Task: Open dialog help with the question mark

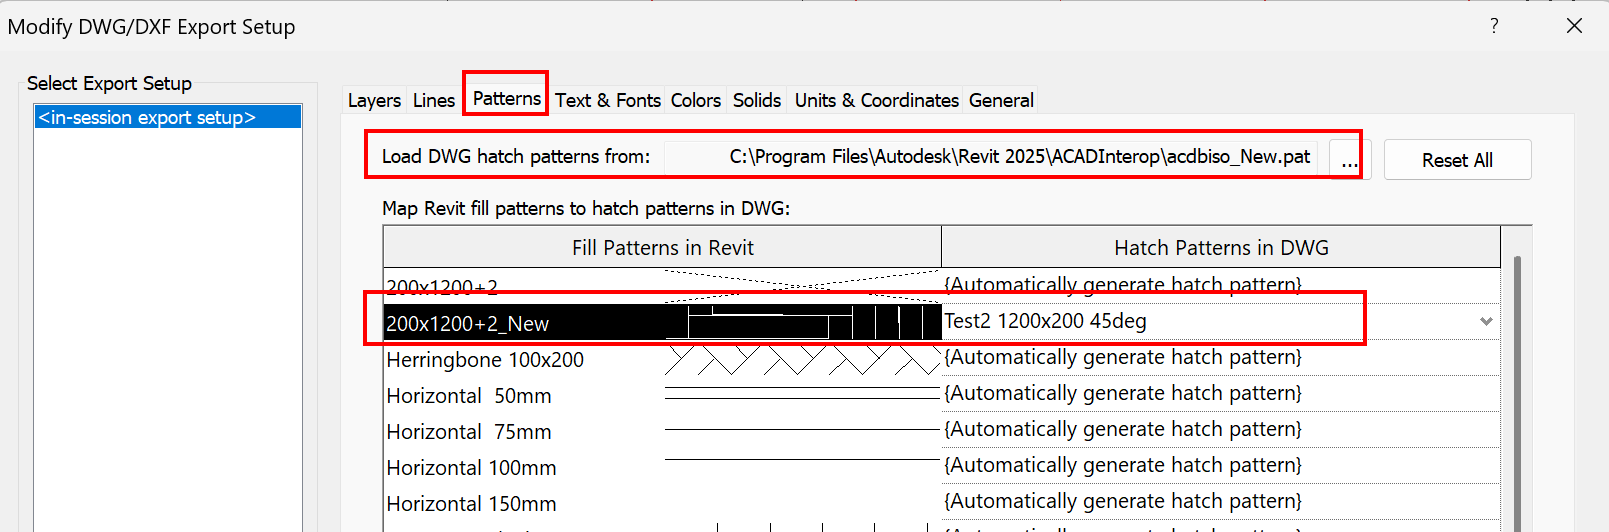Action: click(x=1494, y=26)
